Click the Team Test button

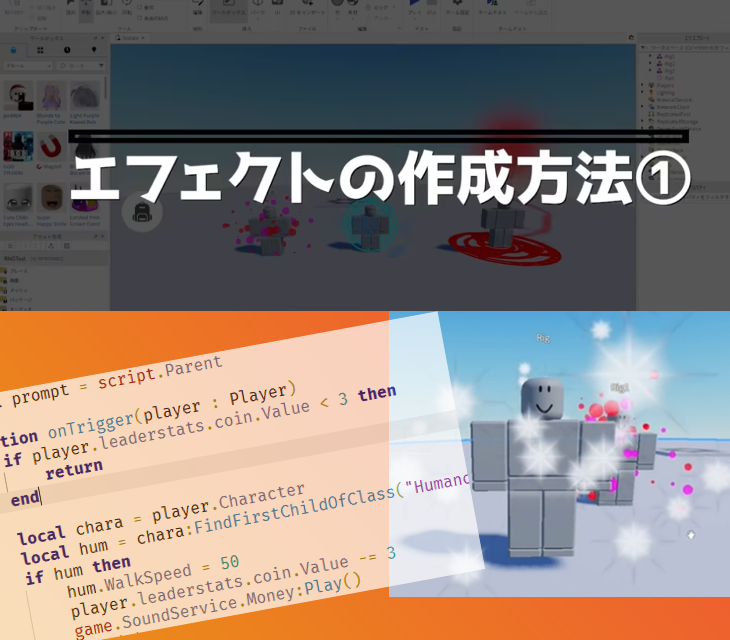(492, 8)
